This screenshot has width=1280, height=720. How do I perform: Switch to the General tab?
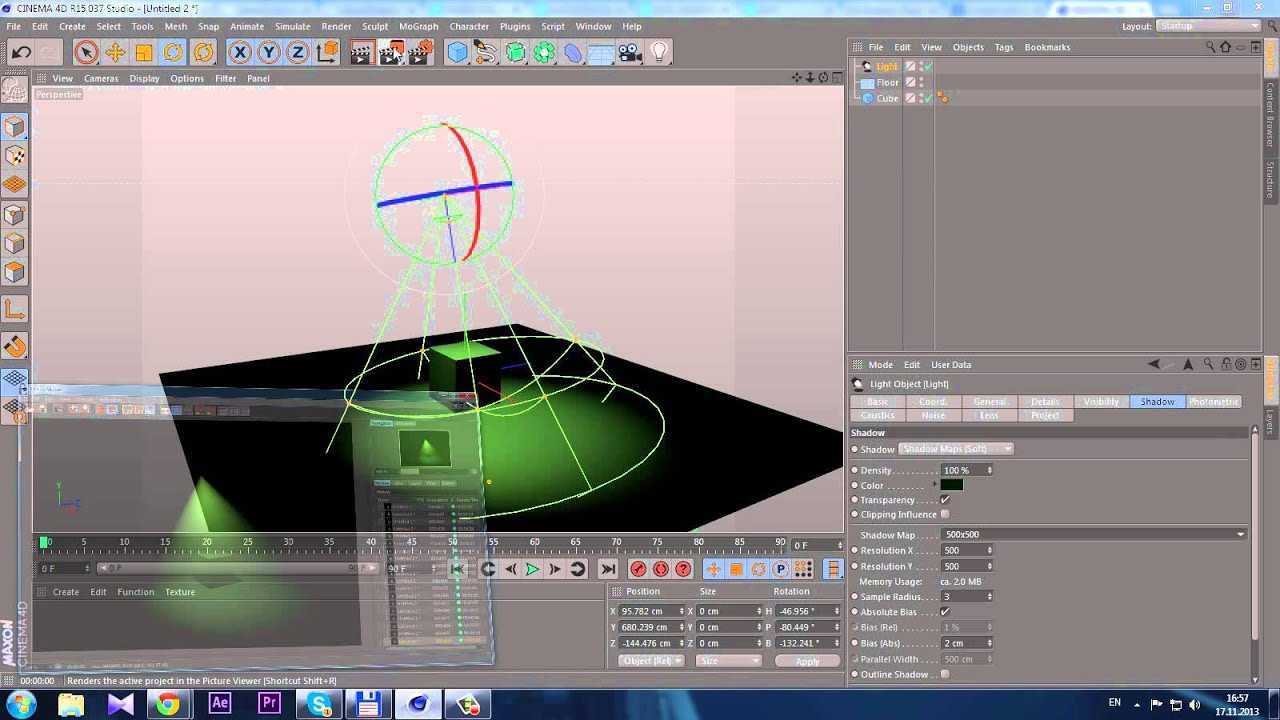[x=990, y=401]
